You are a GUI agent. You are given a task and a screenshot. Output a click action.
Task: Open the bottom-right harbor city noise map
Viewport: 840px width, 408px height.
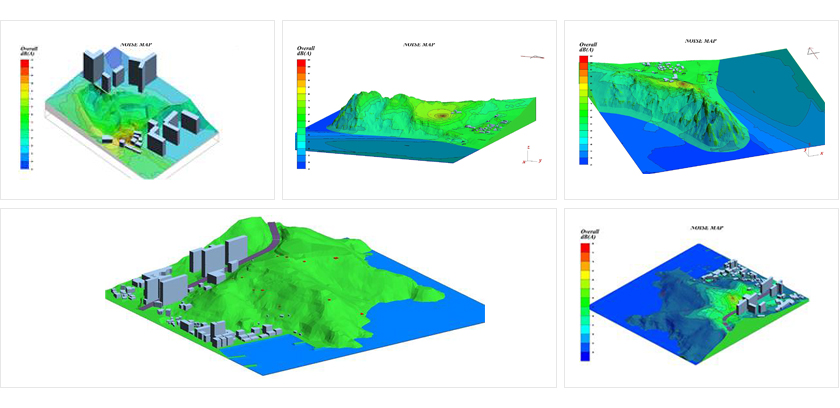(x=700, y=298)
